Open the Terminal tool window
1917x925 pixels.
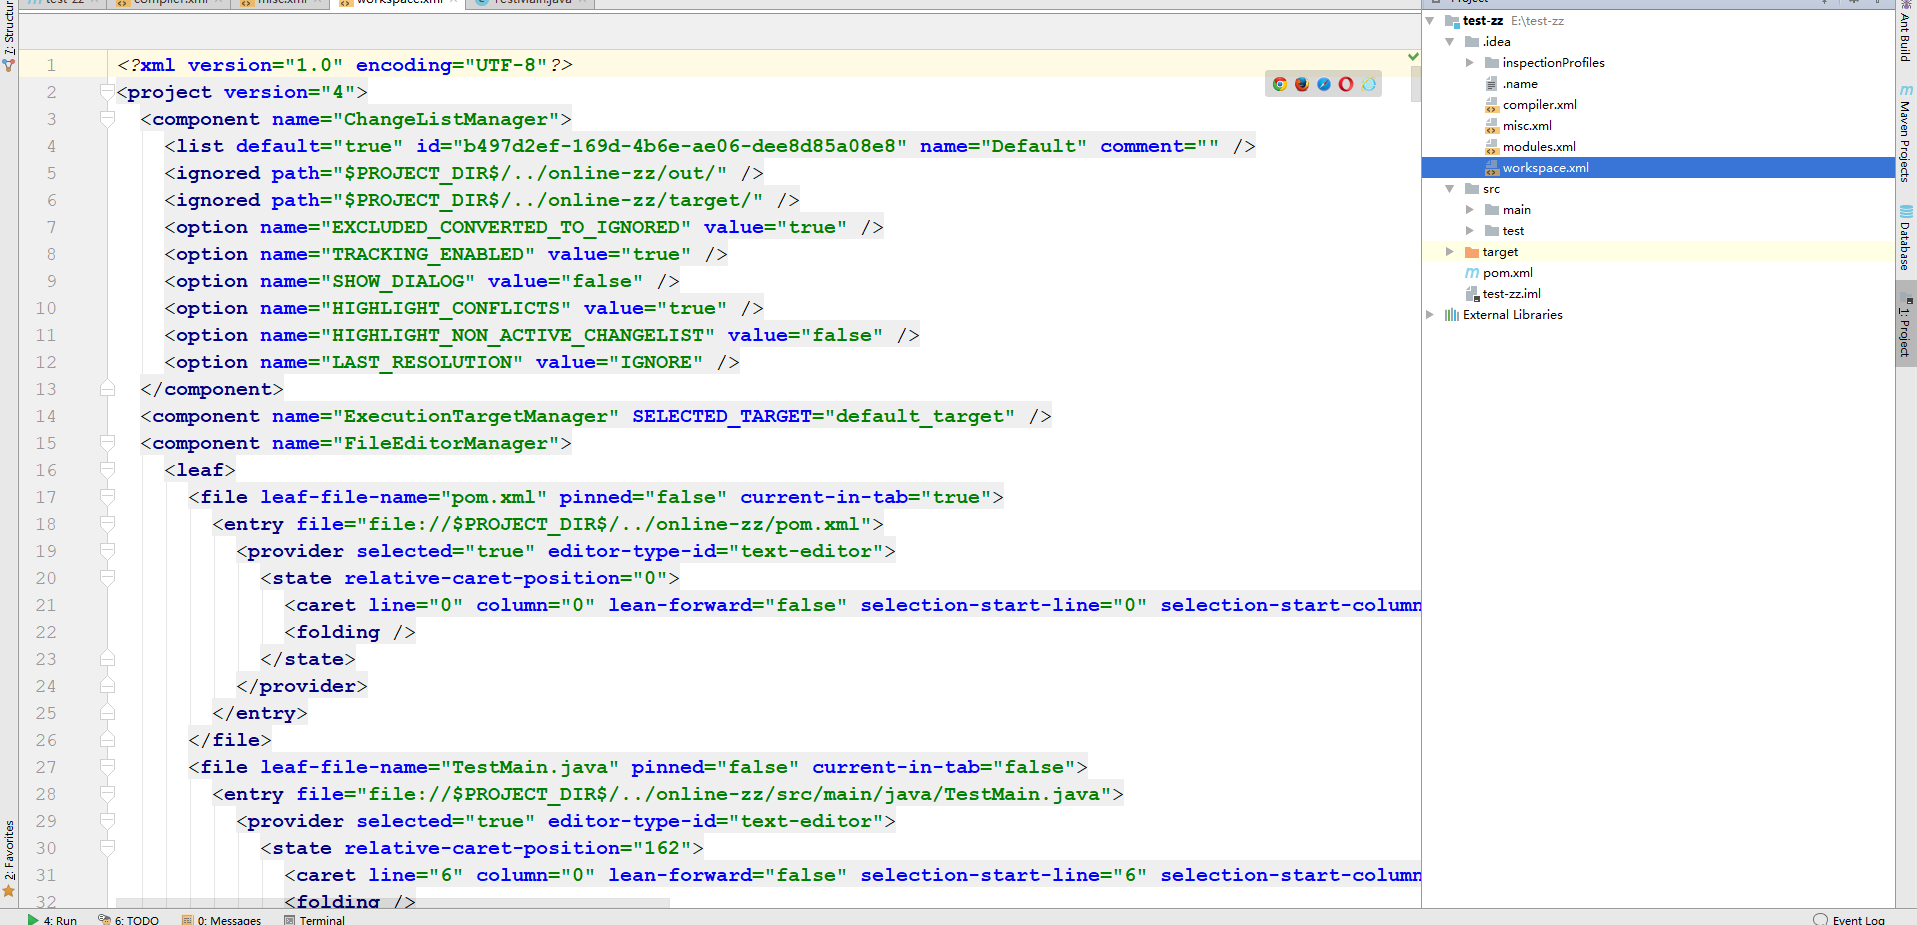pos(314,919)
